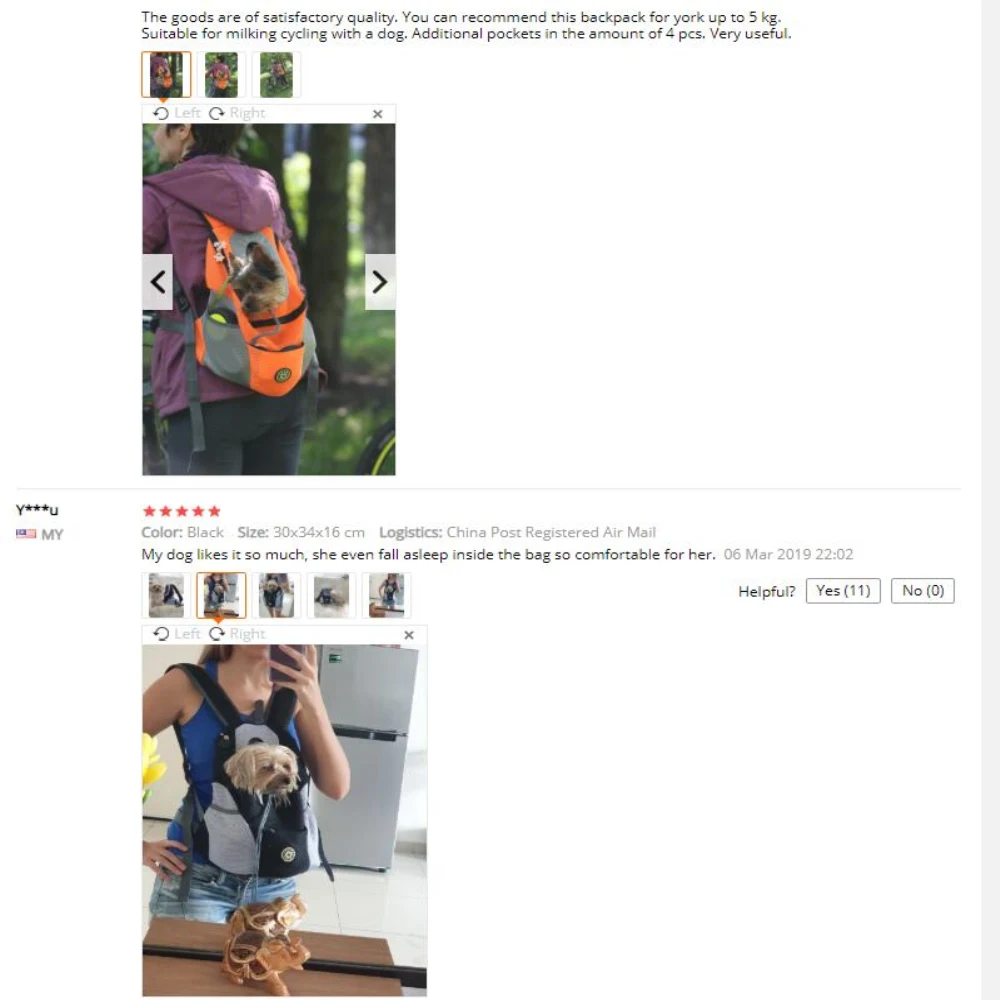The image size is (1000, 1000).
Task: Open first thumbnail of Y***u's review
Action: coord(166,596)
